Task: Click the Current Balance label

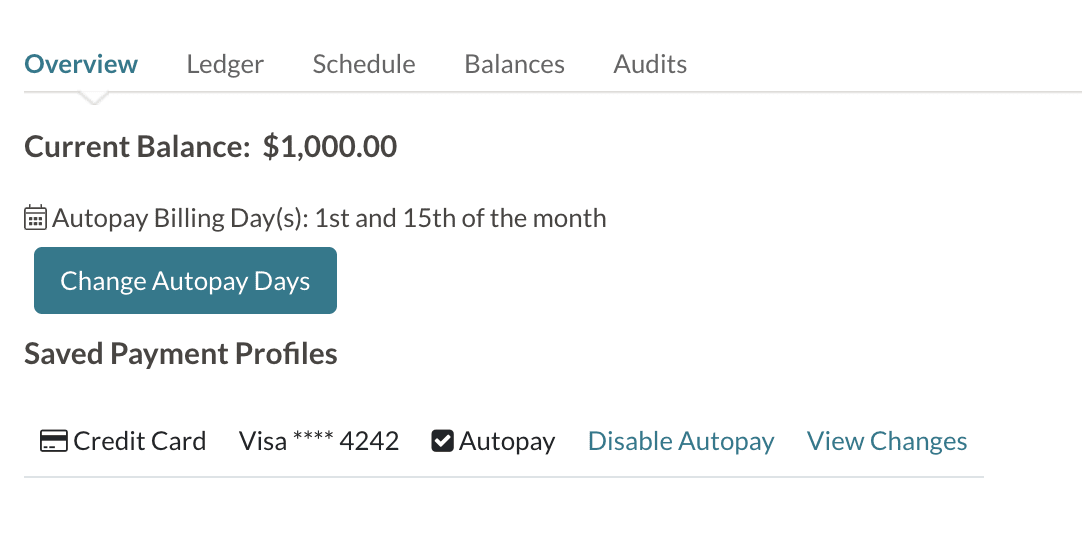Action: pos(137,147)
